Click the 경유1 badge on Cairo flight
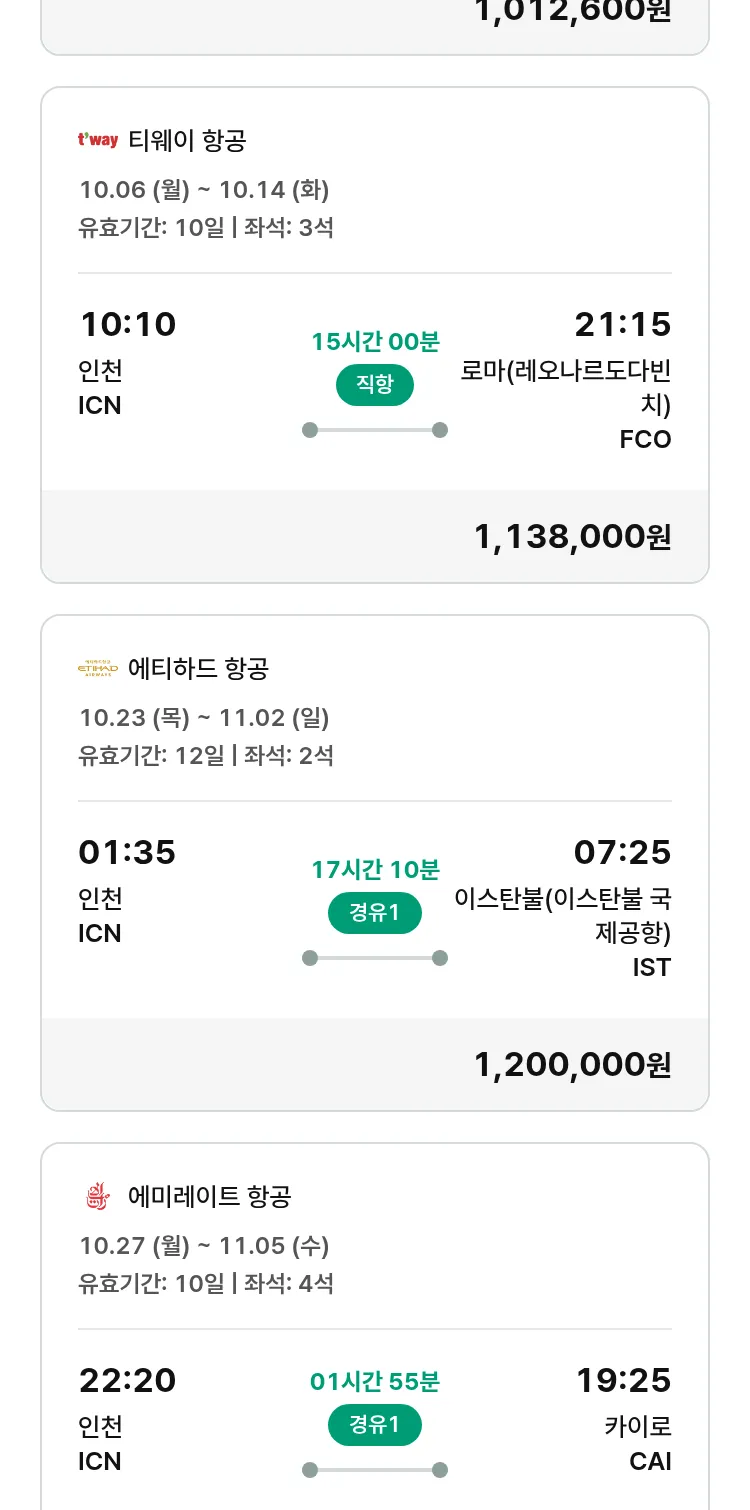This screenshot has height=1510, width=750. 375,1425
